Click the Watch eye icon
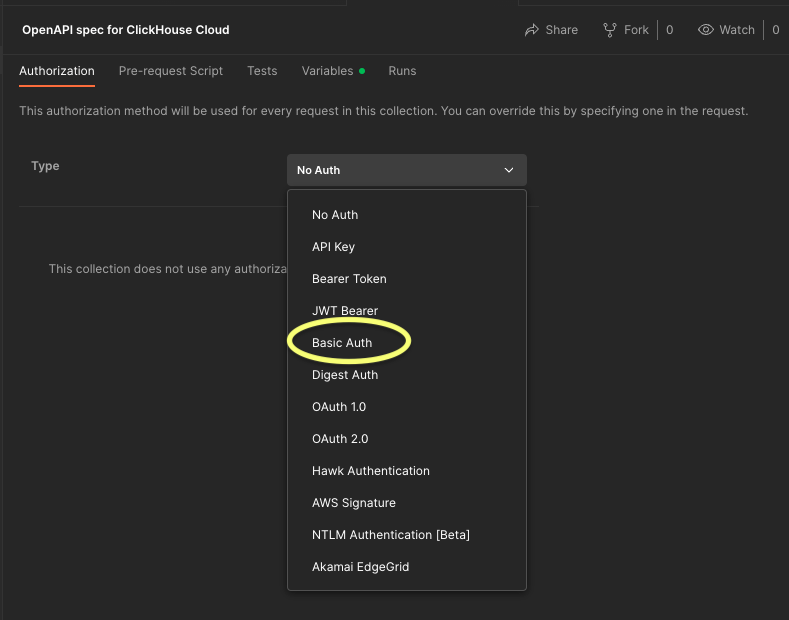The height and width of the screenshot is (620, 789). point(707,30)
